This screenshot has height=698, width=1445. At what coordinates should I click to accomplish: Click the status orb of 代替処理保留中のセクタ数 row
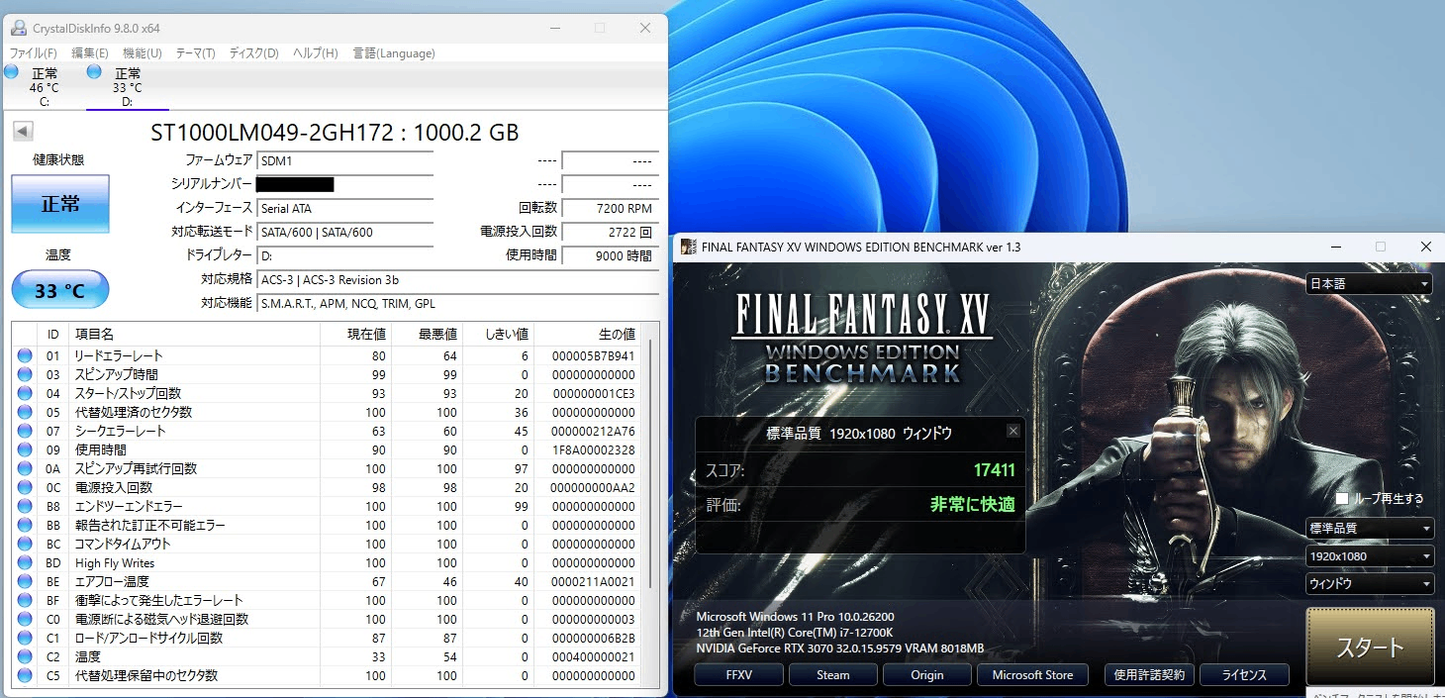pyautogui.click(x=24, y=676)
